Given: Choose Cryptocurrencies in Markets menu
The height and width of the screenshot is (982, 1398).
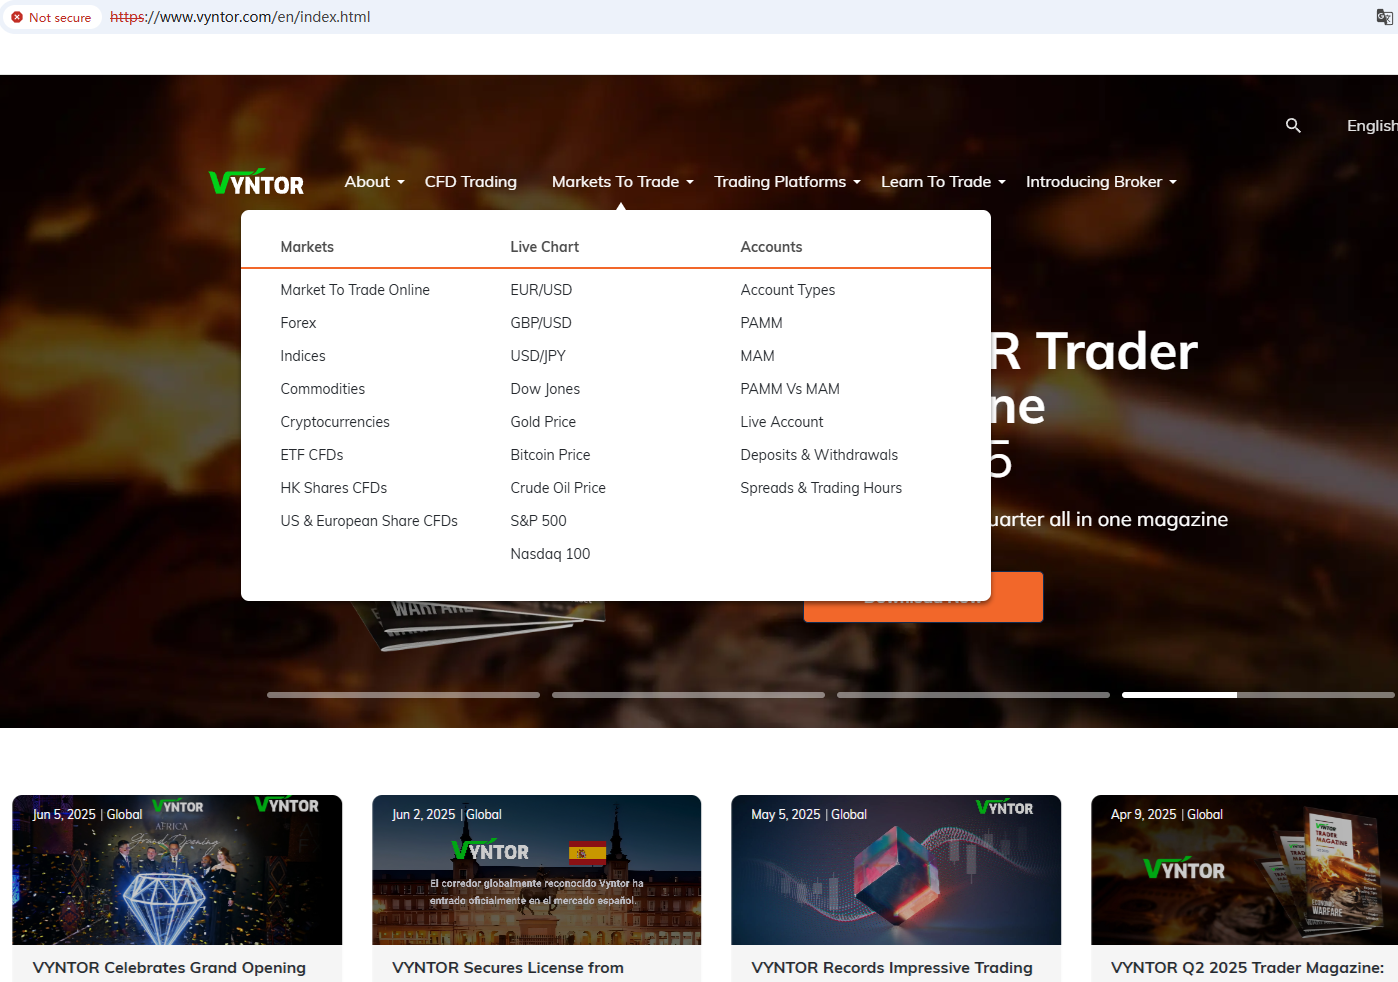Looking at the screenshot, I should coord(335,422).
